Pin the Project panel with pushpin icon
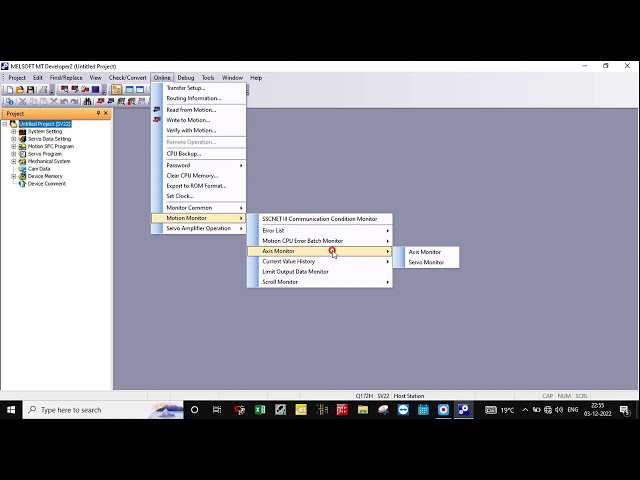This screenshot has height=480, width=640. pos(98,113)
